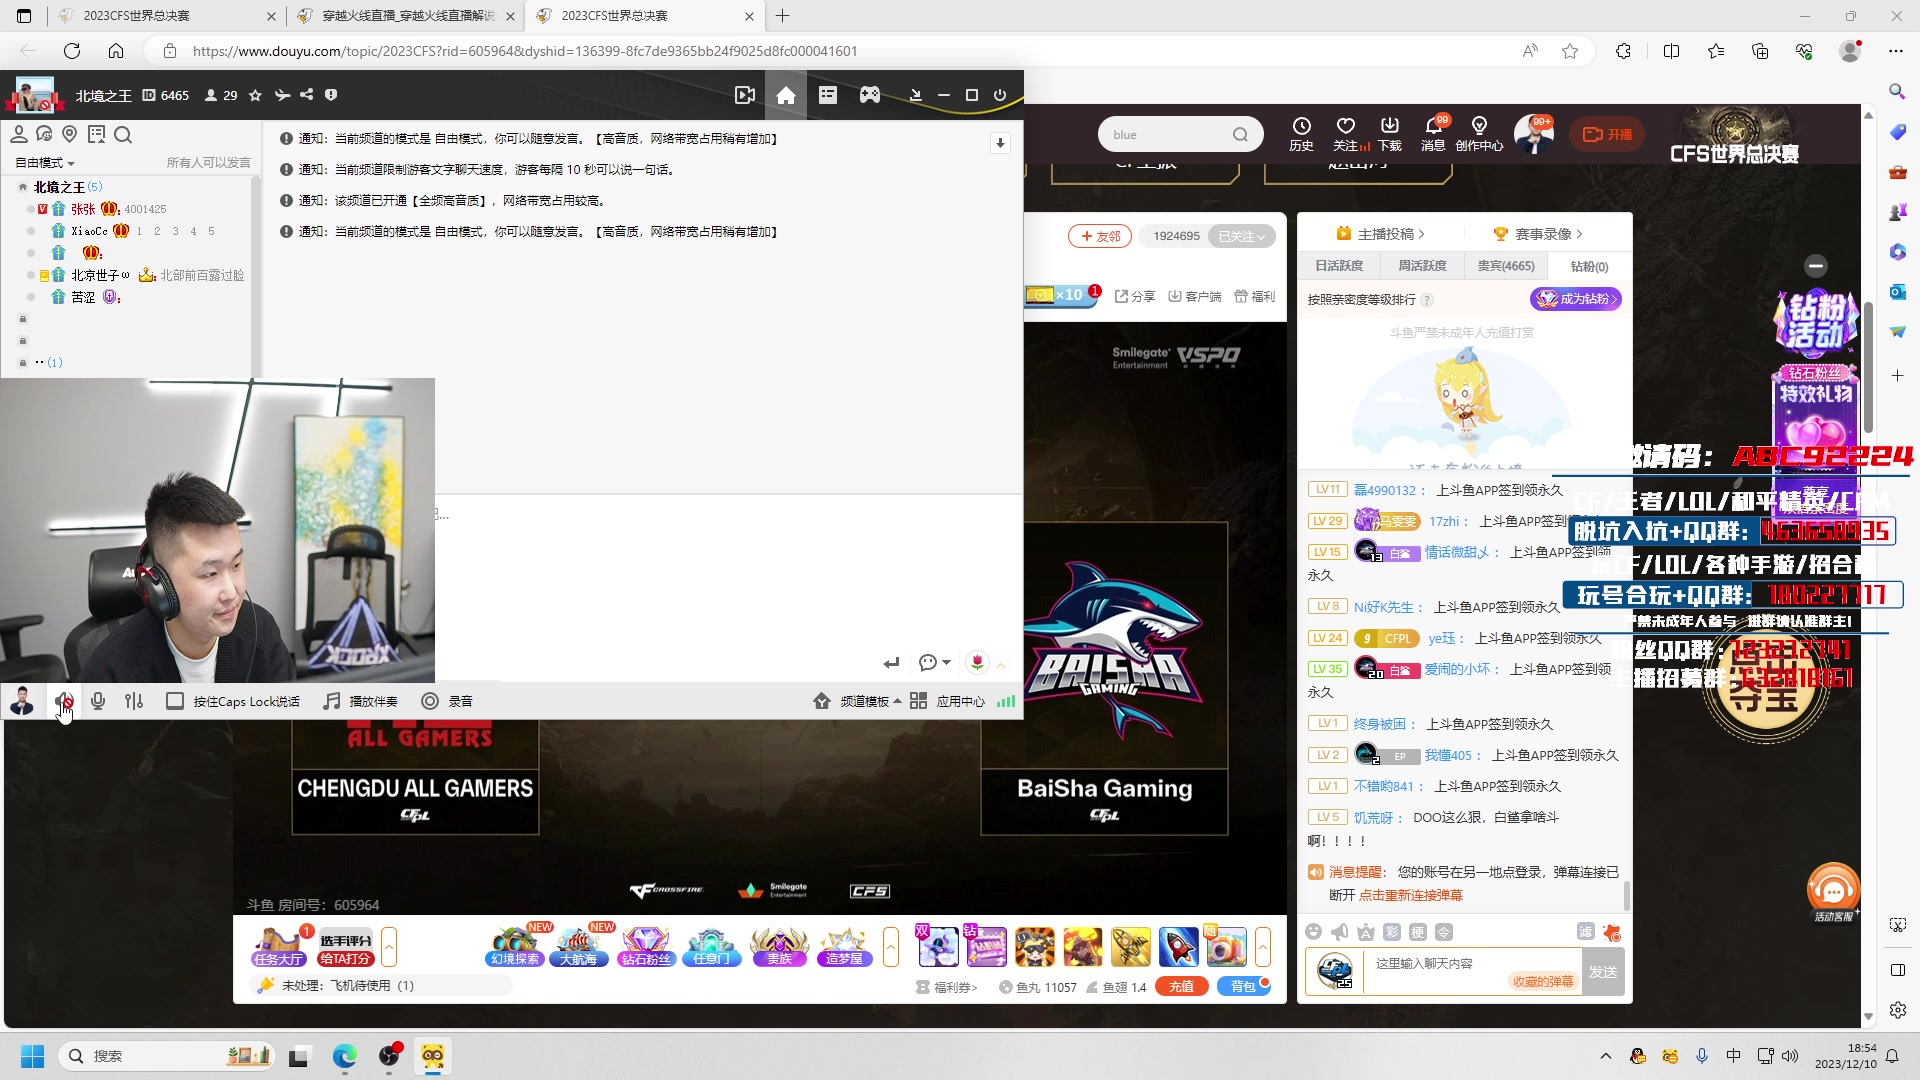Open 主播投稿 link

click(1381, 234)
